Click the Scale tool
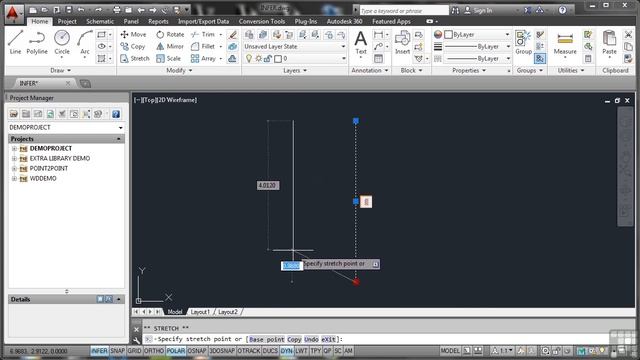 tap(169, 58)
